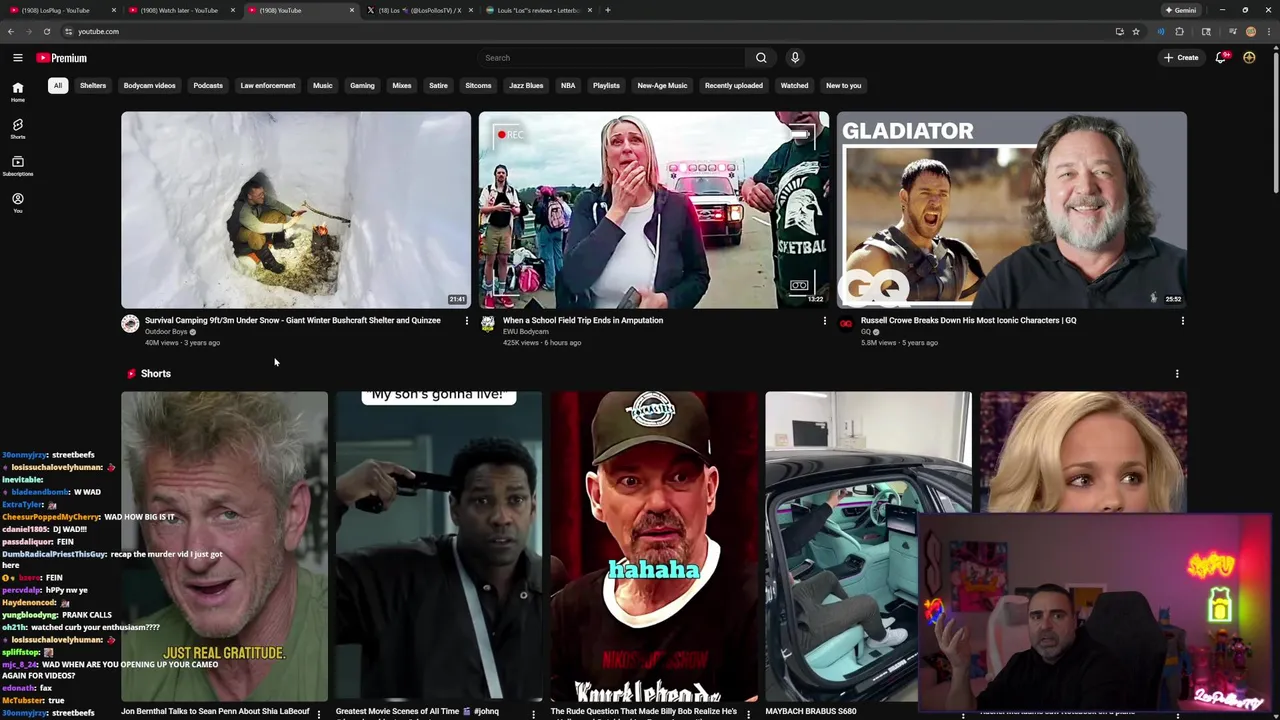This screenshot has width=1280, height=720.
Task: Click the install app icon in address bar
Action: [1119, 31]
